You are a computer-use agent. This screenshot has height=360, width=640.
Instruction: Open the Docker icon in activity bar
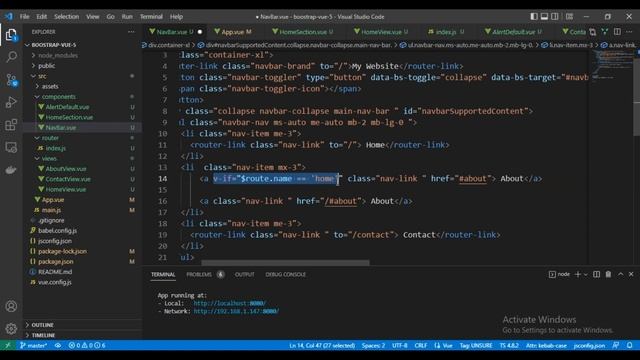[11, 170]
